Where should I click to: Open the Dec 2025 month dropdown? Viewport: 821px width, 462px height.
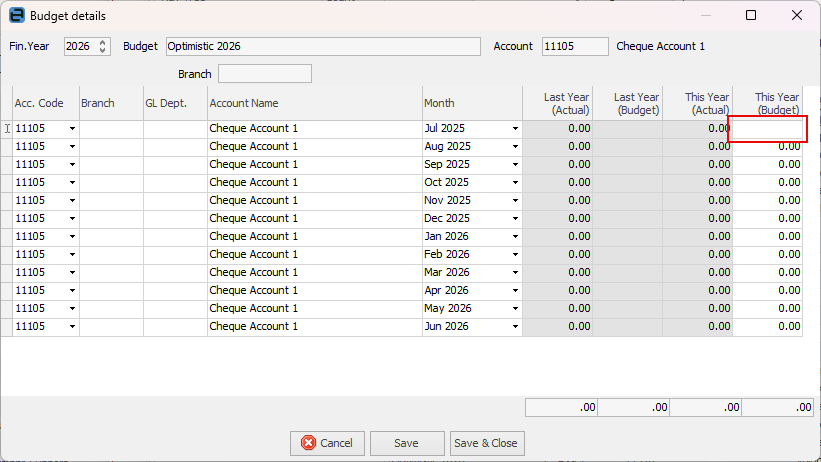point(515,219)
